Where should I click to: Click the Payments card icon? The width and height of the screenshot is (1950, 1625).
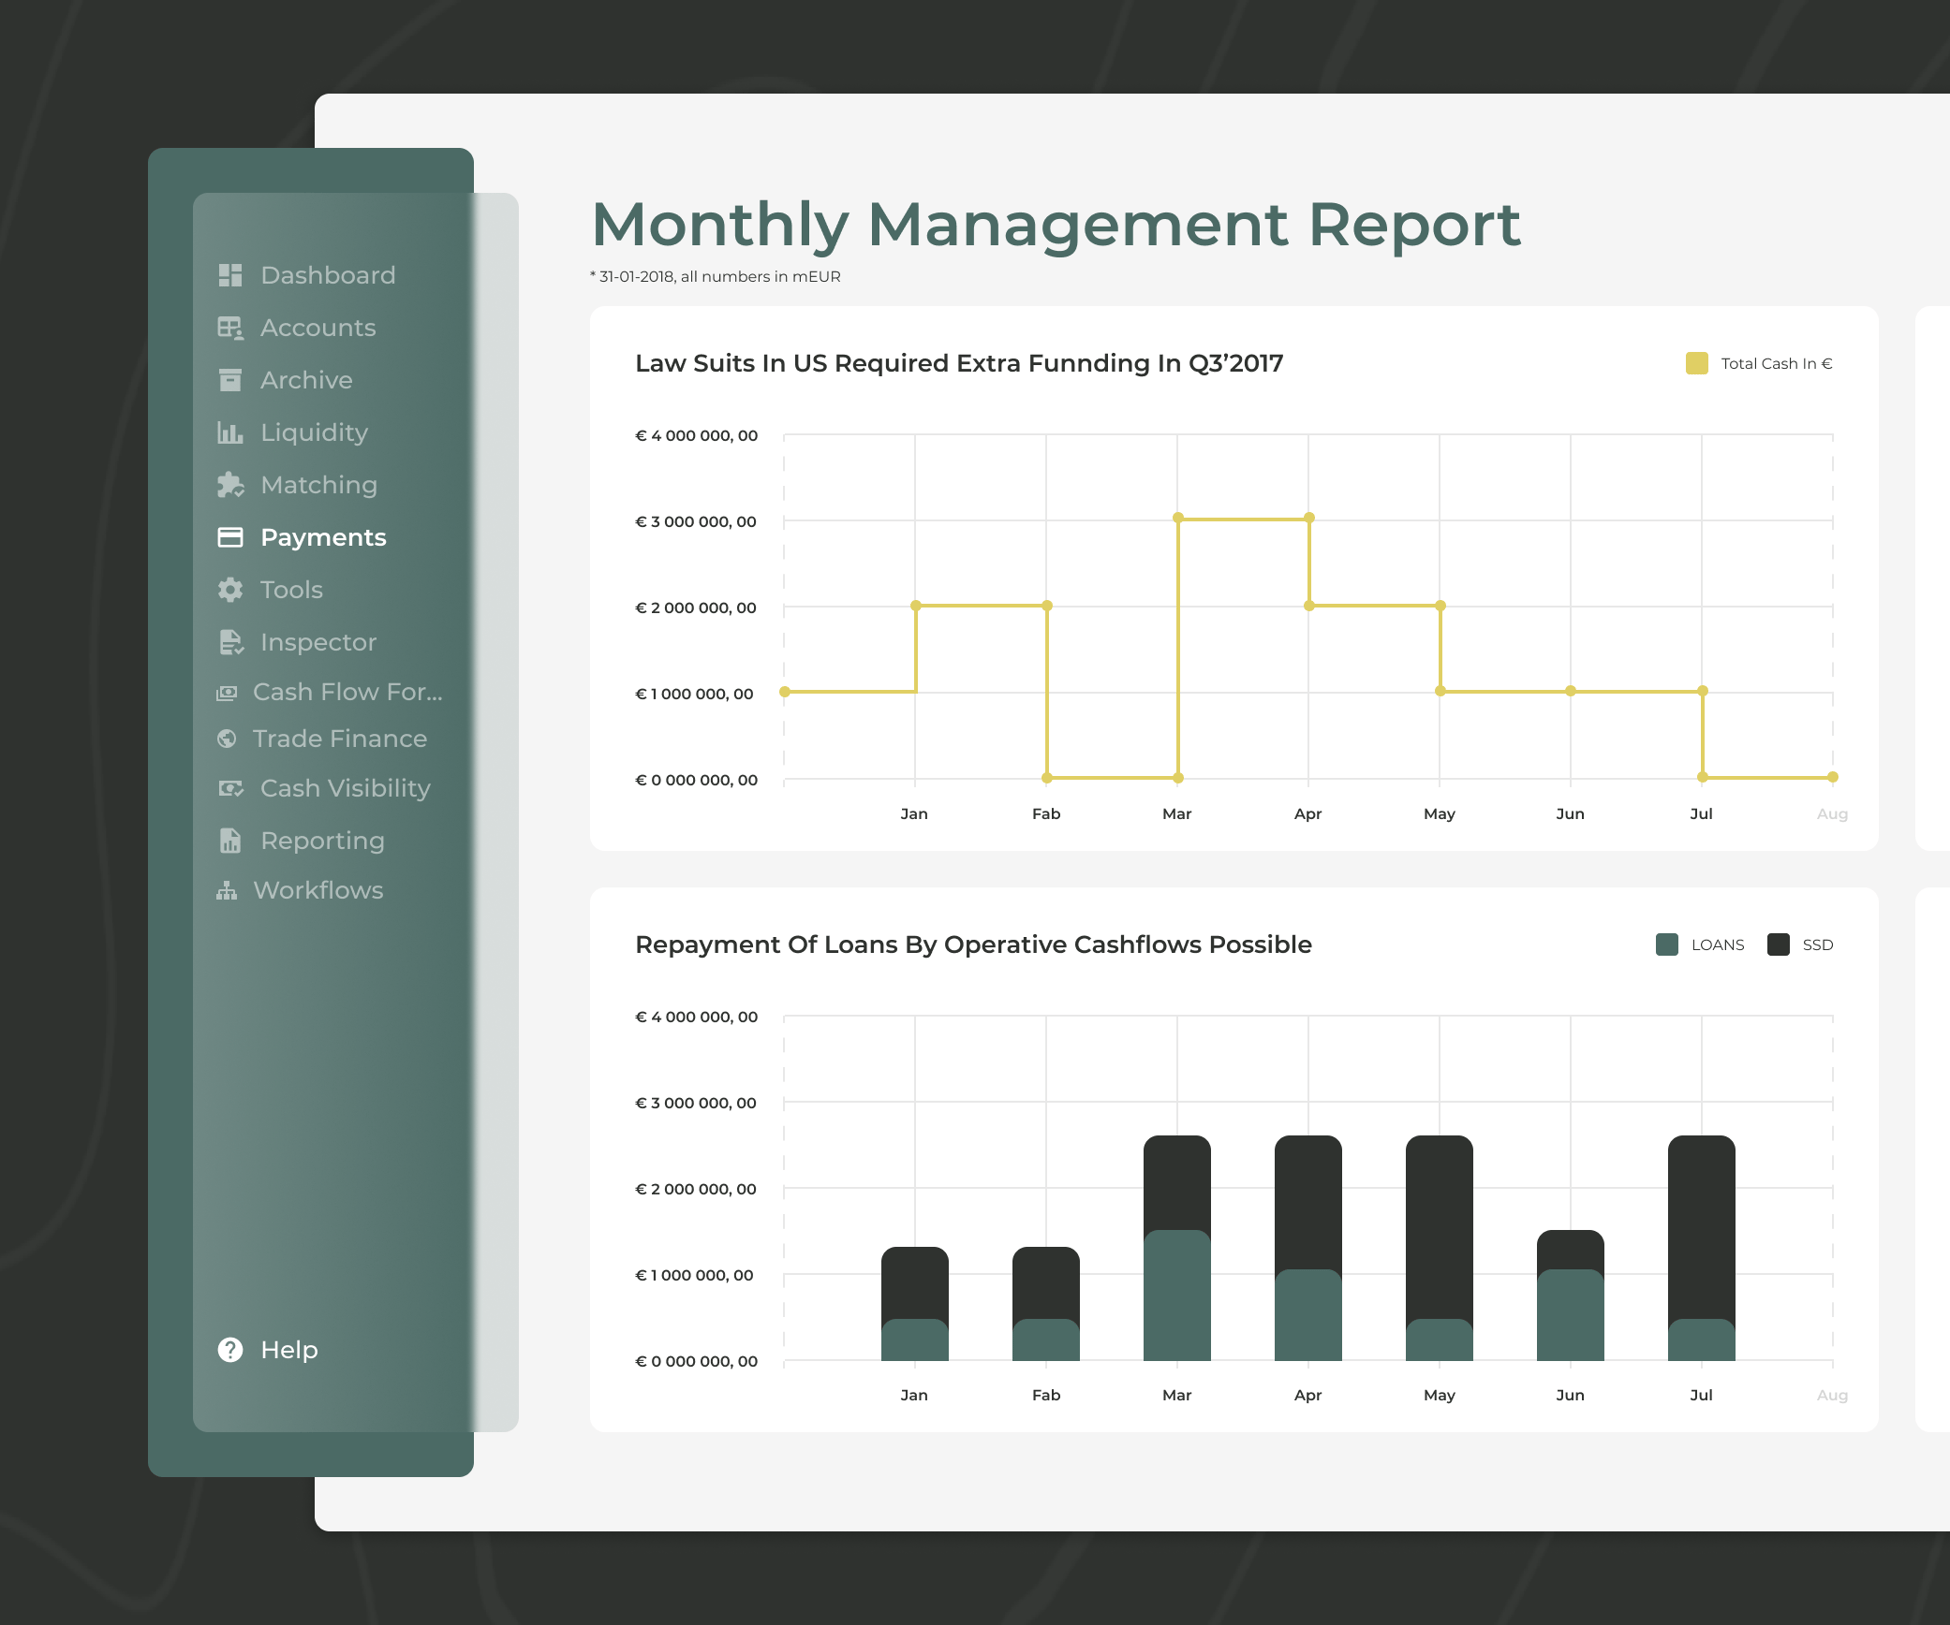(x=230, y=537)
